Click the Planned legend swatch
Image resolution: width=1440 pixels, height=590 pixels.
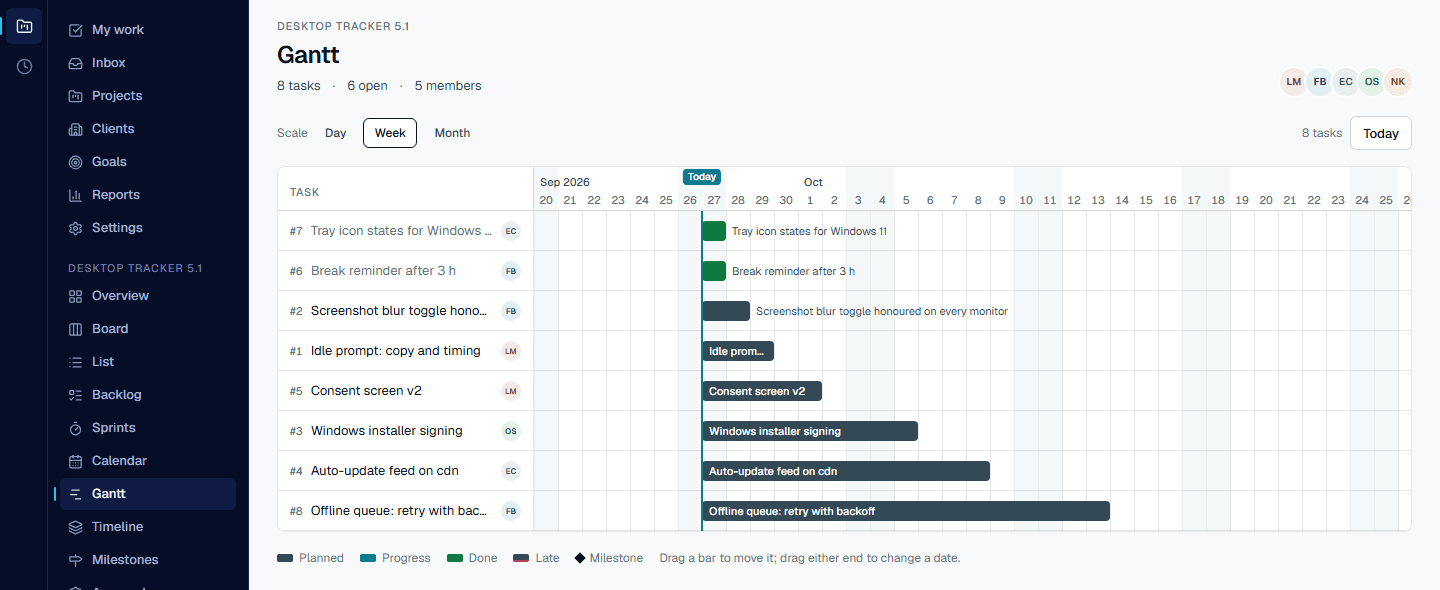click(285, 558)
